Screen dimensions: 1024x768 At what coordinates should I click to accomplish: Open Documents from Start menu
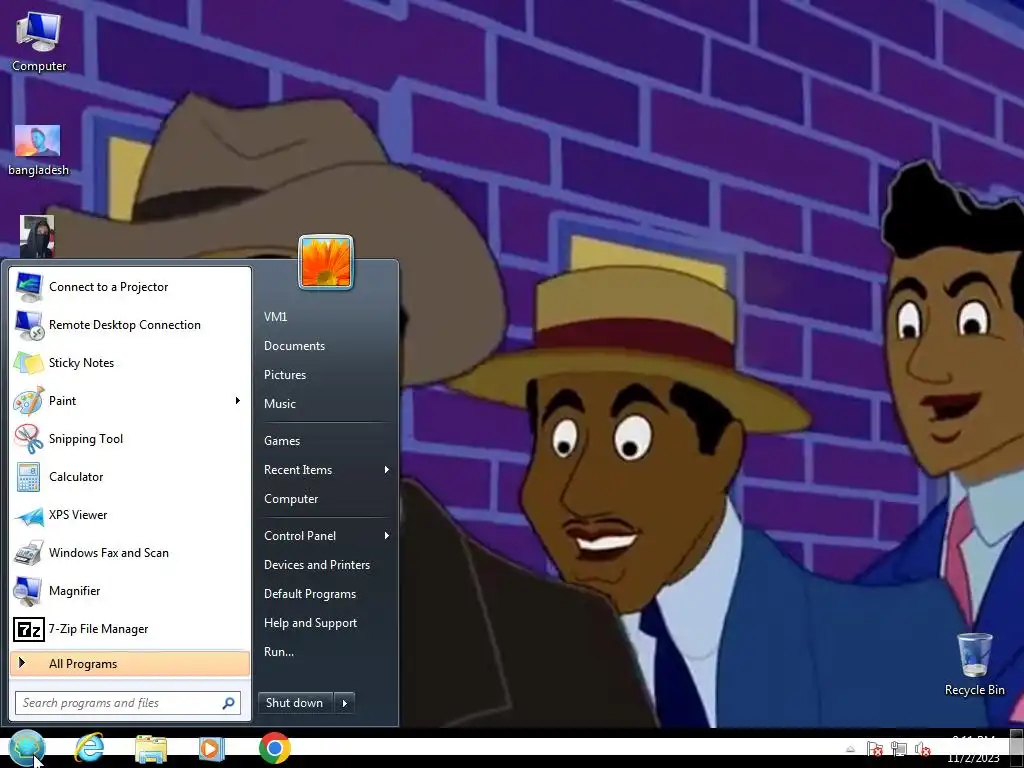[x=295, y=346]
